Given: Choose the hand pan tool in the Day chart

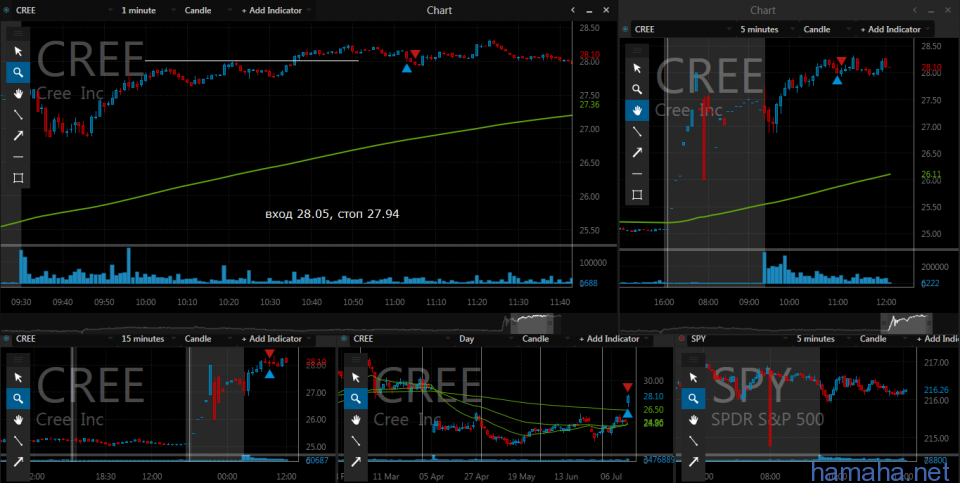Looking at the screenshot, I should coord(356,420).
